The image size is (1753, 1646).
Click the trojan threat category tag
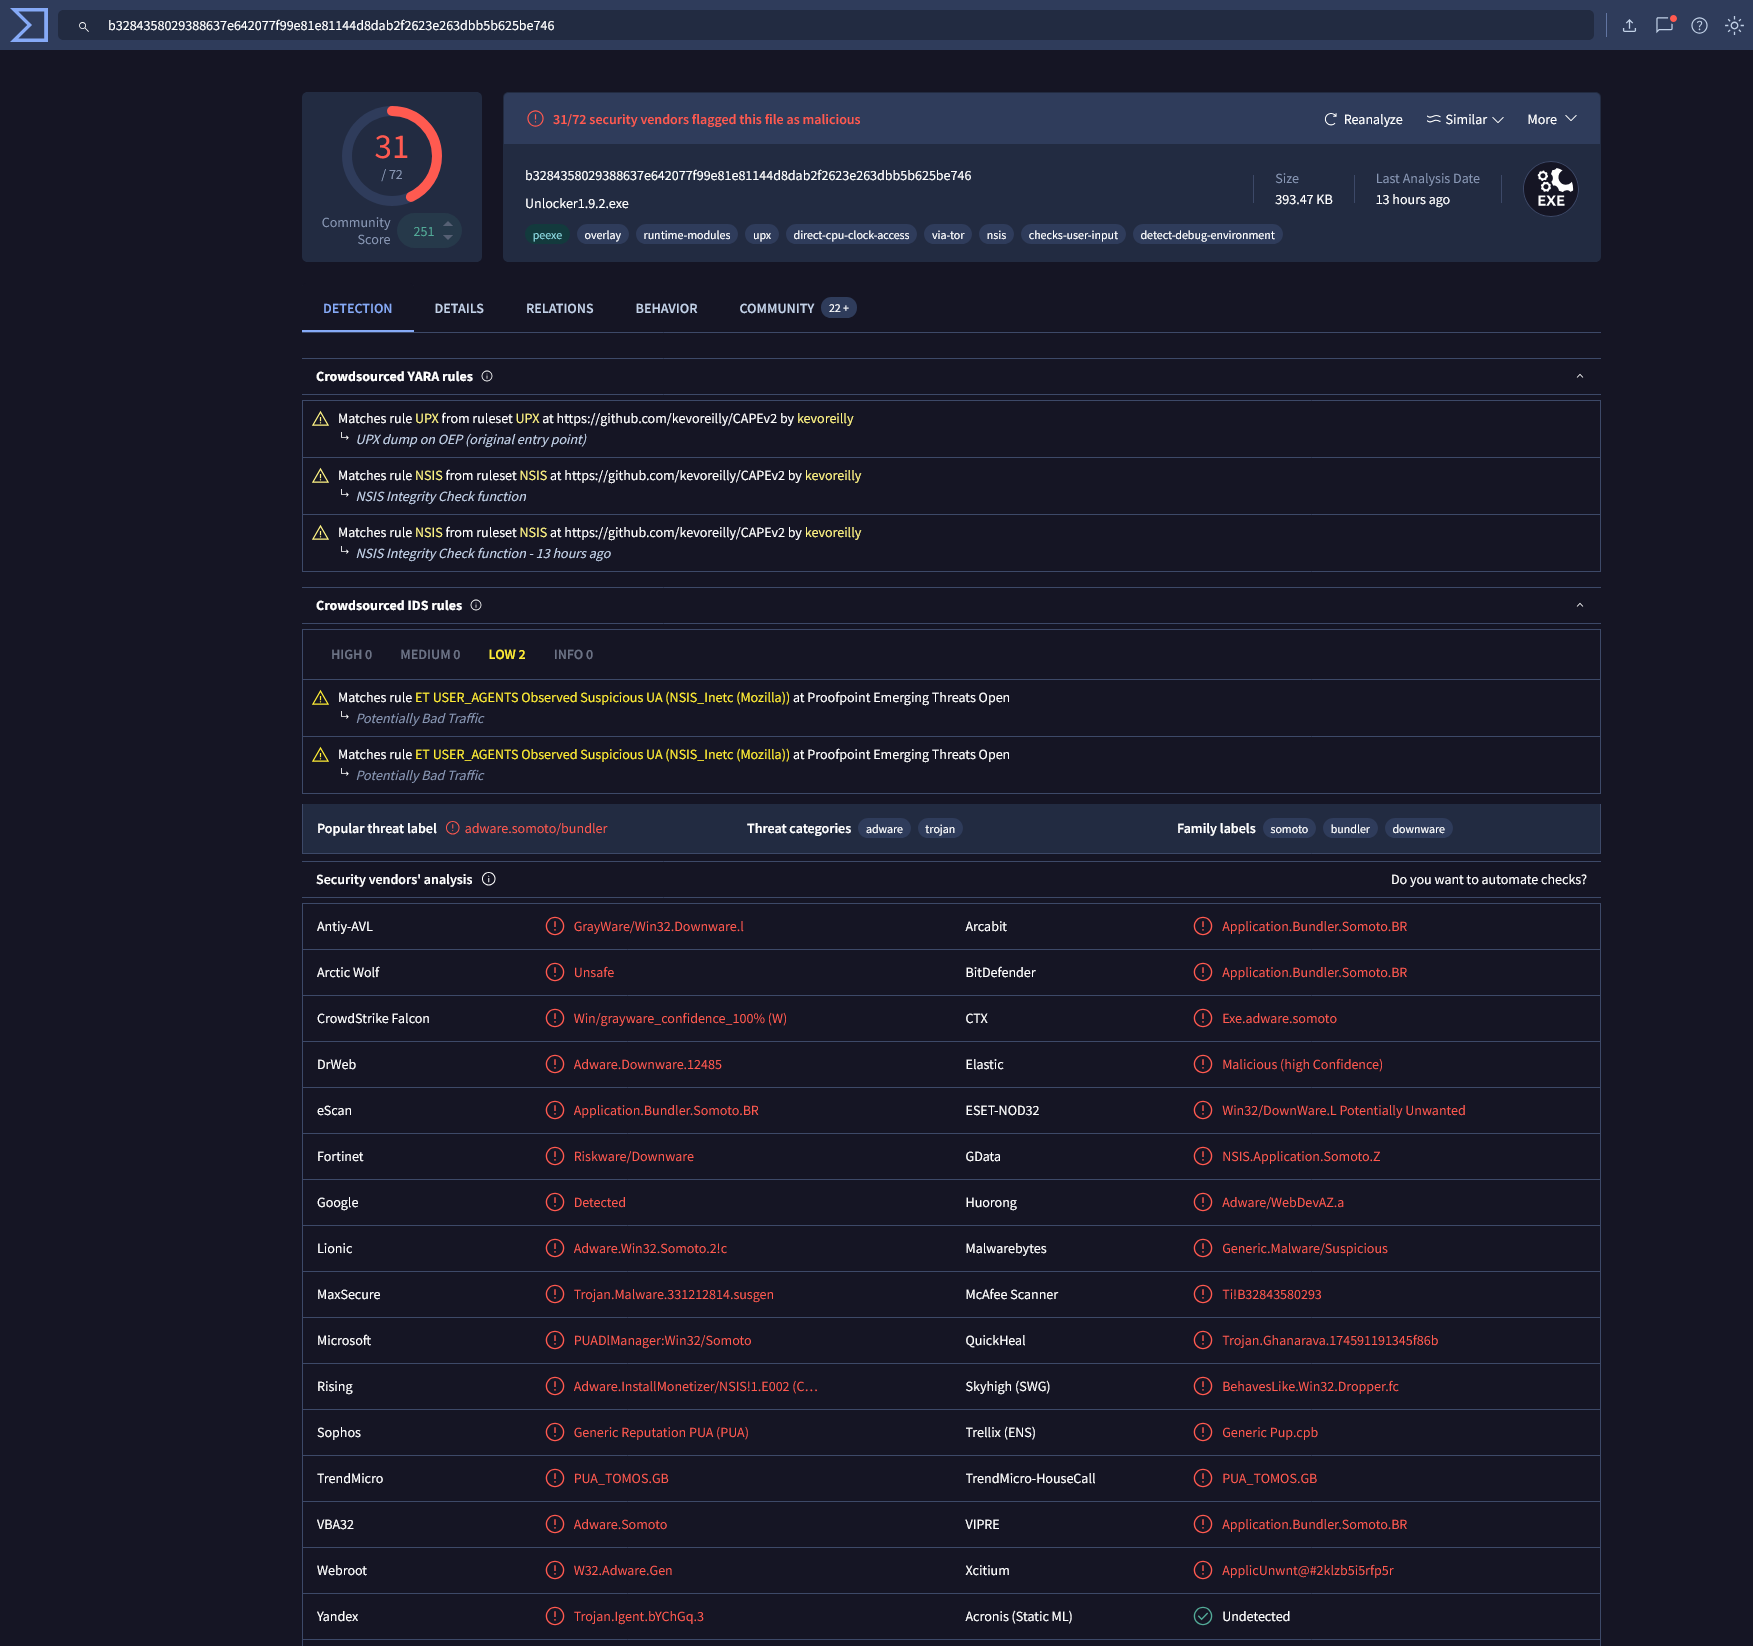[940, 829]
